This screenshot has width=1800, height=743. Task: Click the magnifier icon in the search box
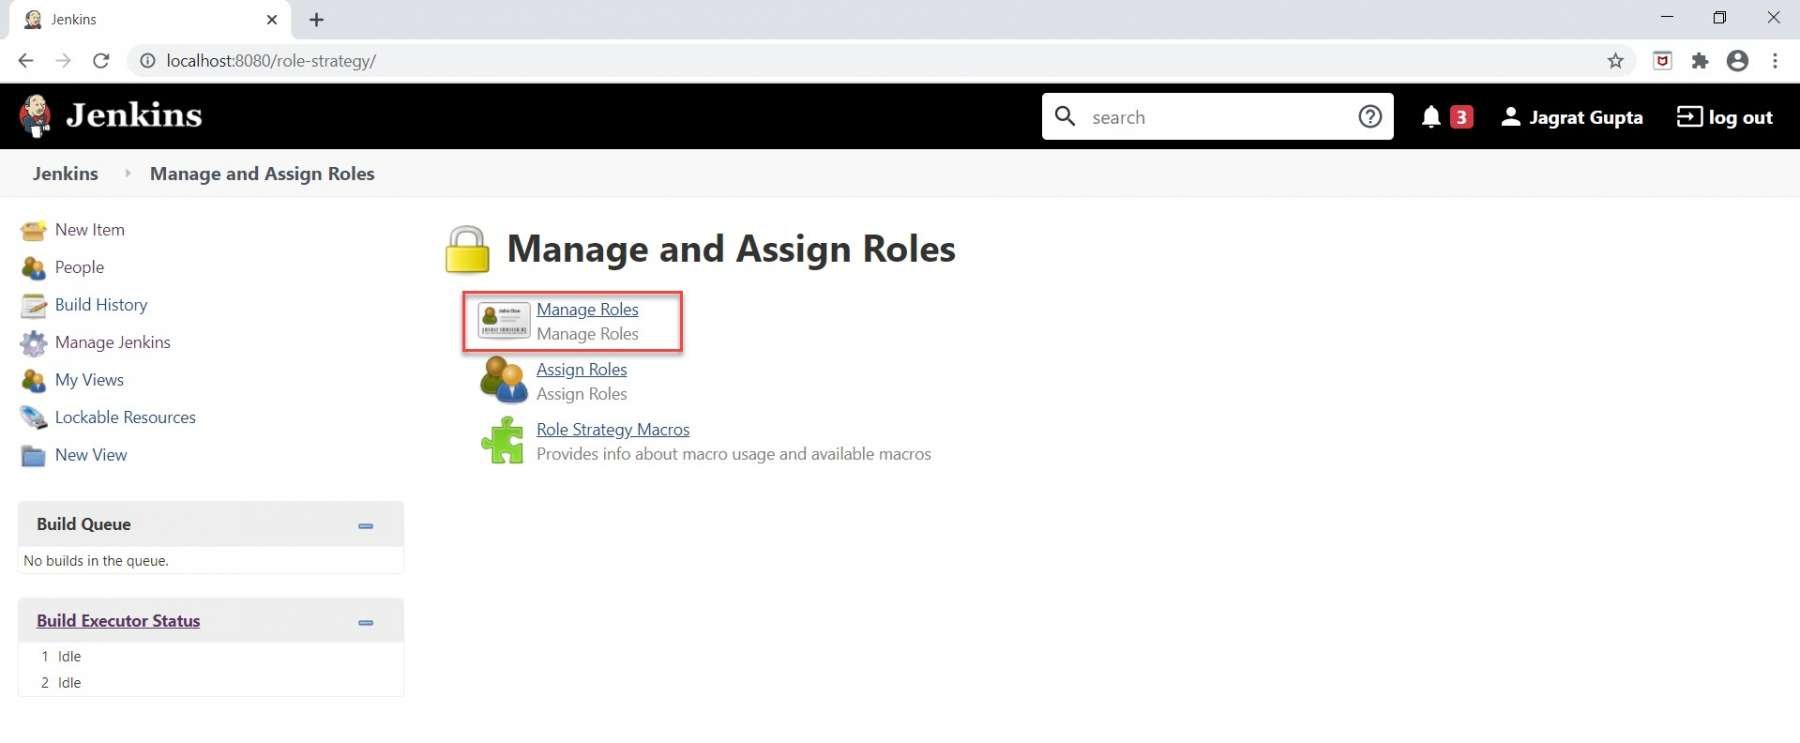coord(1066,117)
